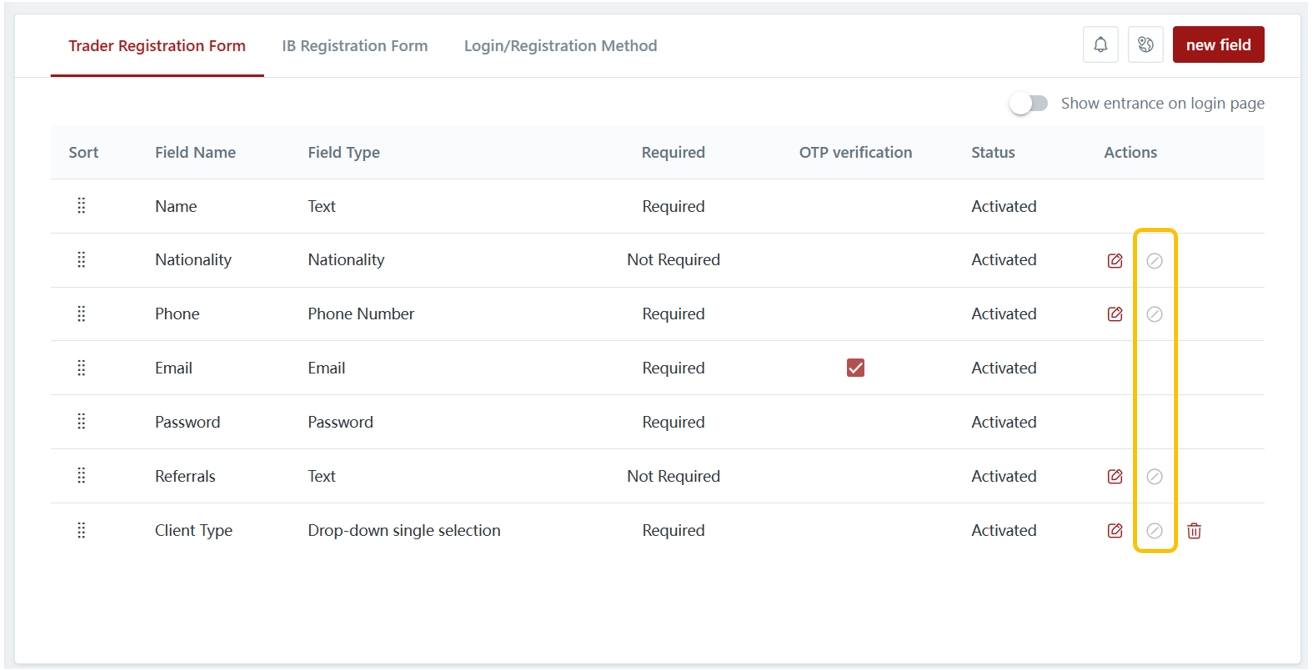Edit the Referrals field

(1115, 477)
